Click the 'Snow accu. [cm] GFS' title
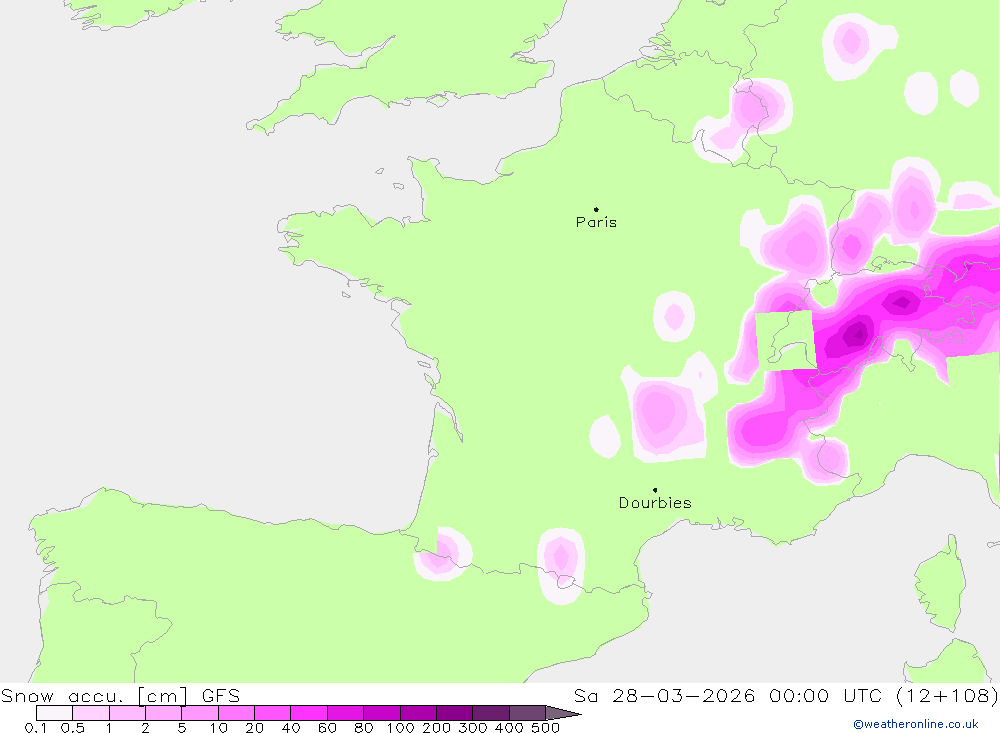Screen dimensions: 1000x733 click(121, 695)
